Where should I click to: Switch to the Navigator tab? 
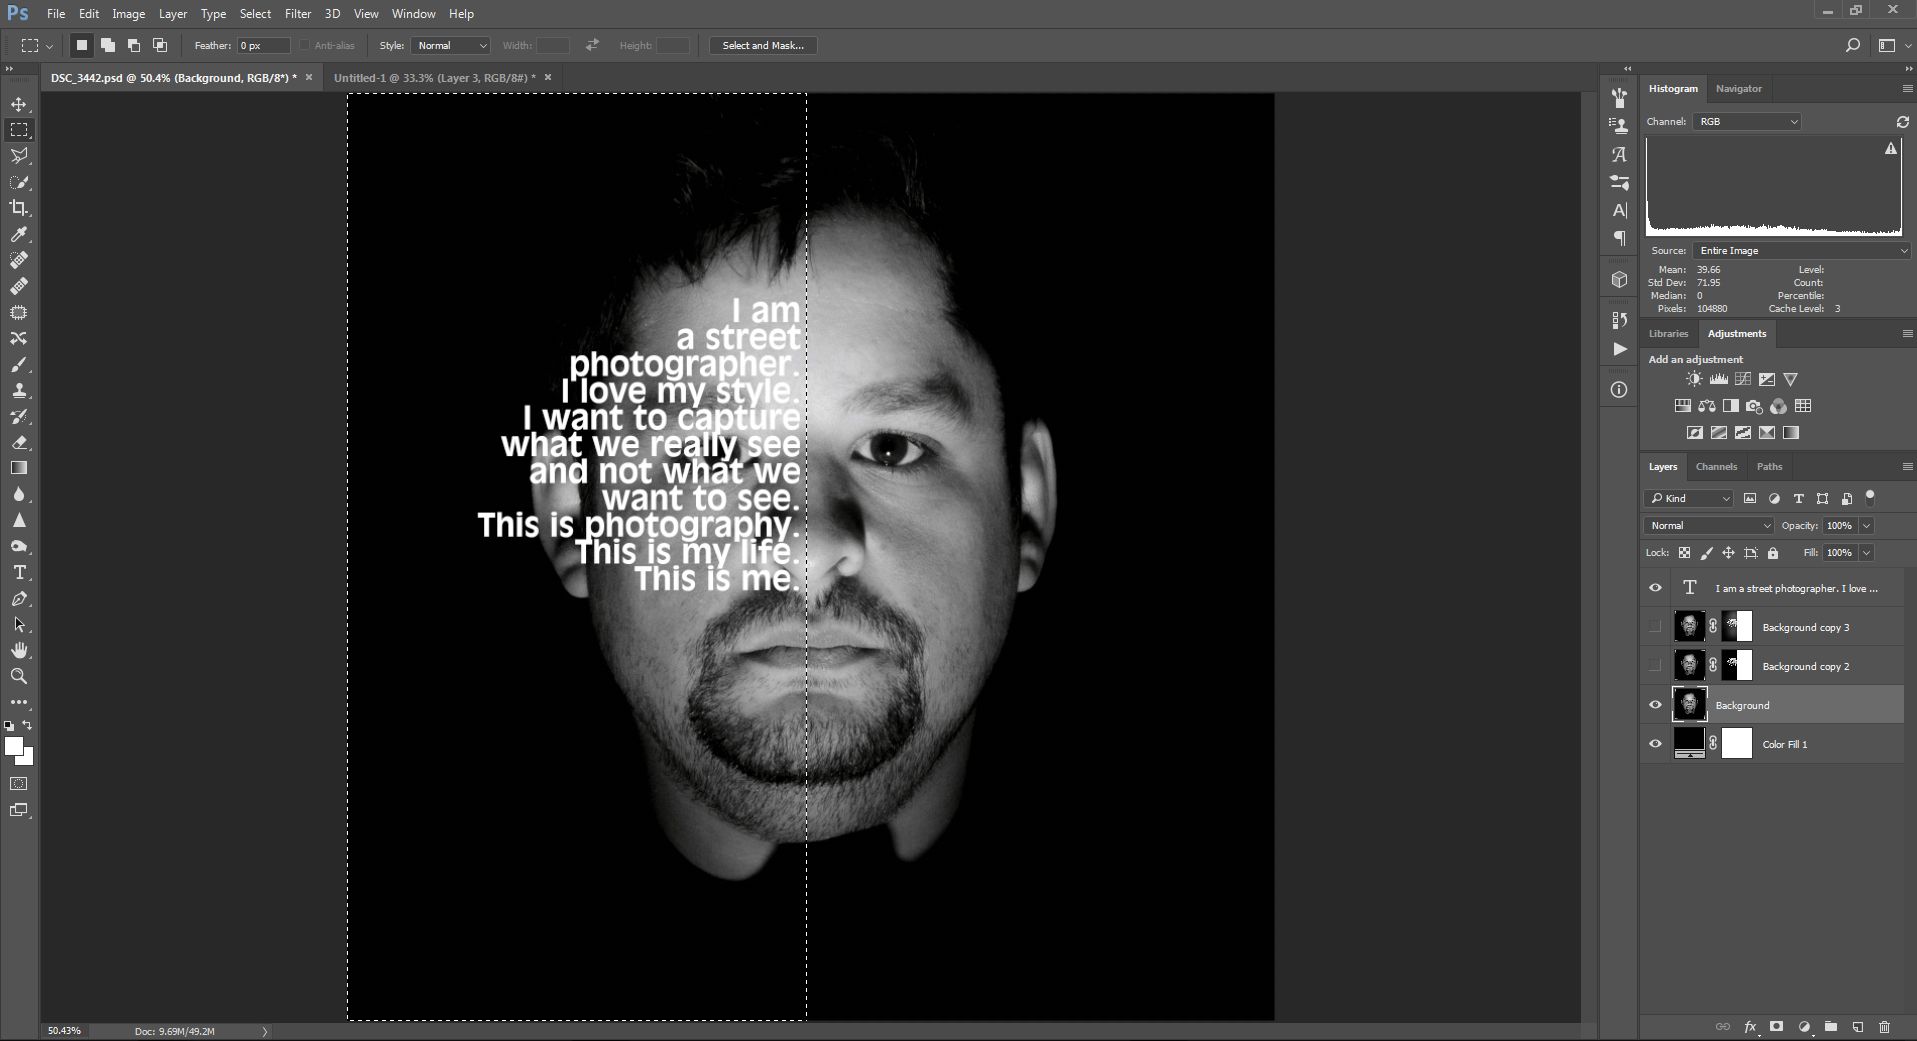pos(1738,88)
